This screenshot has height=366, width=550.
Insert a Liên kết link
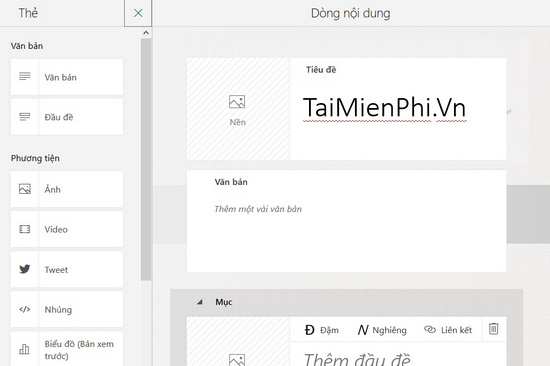click(x=448, y=330)
